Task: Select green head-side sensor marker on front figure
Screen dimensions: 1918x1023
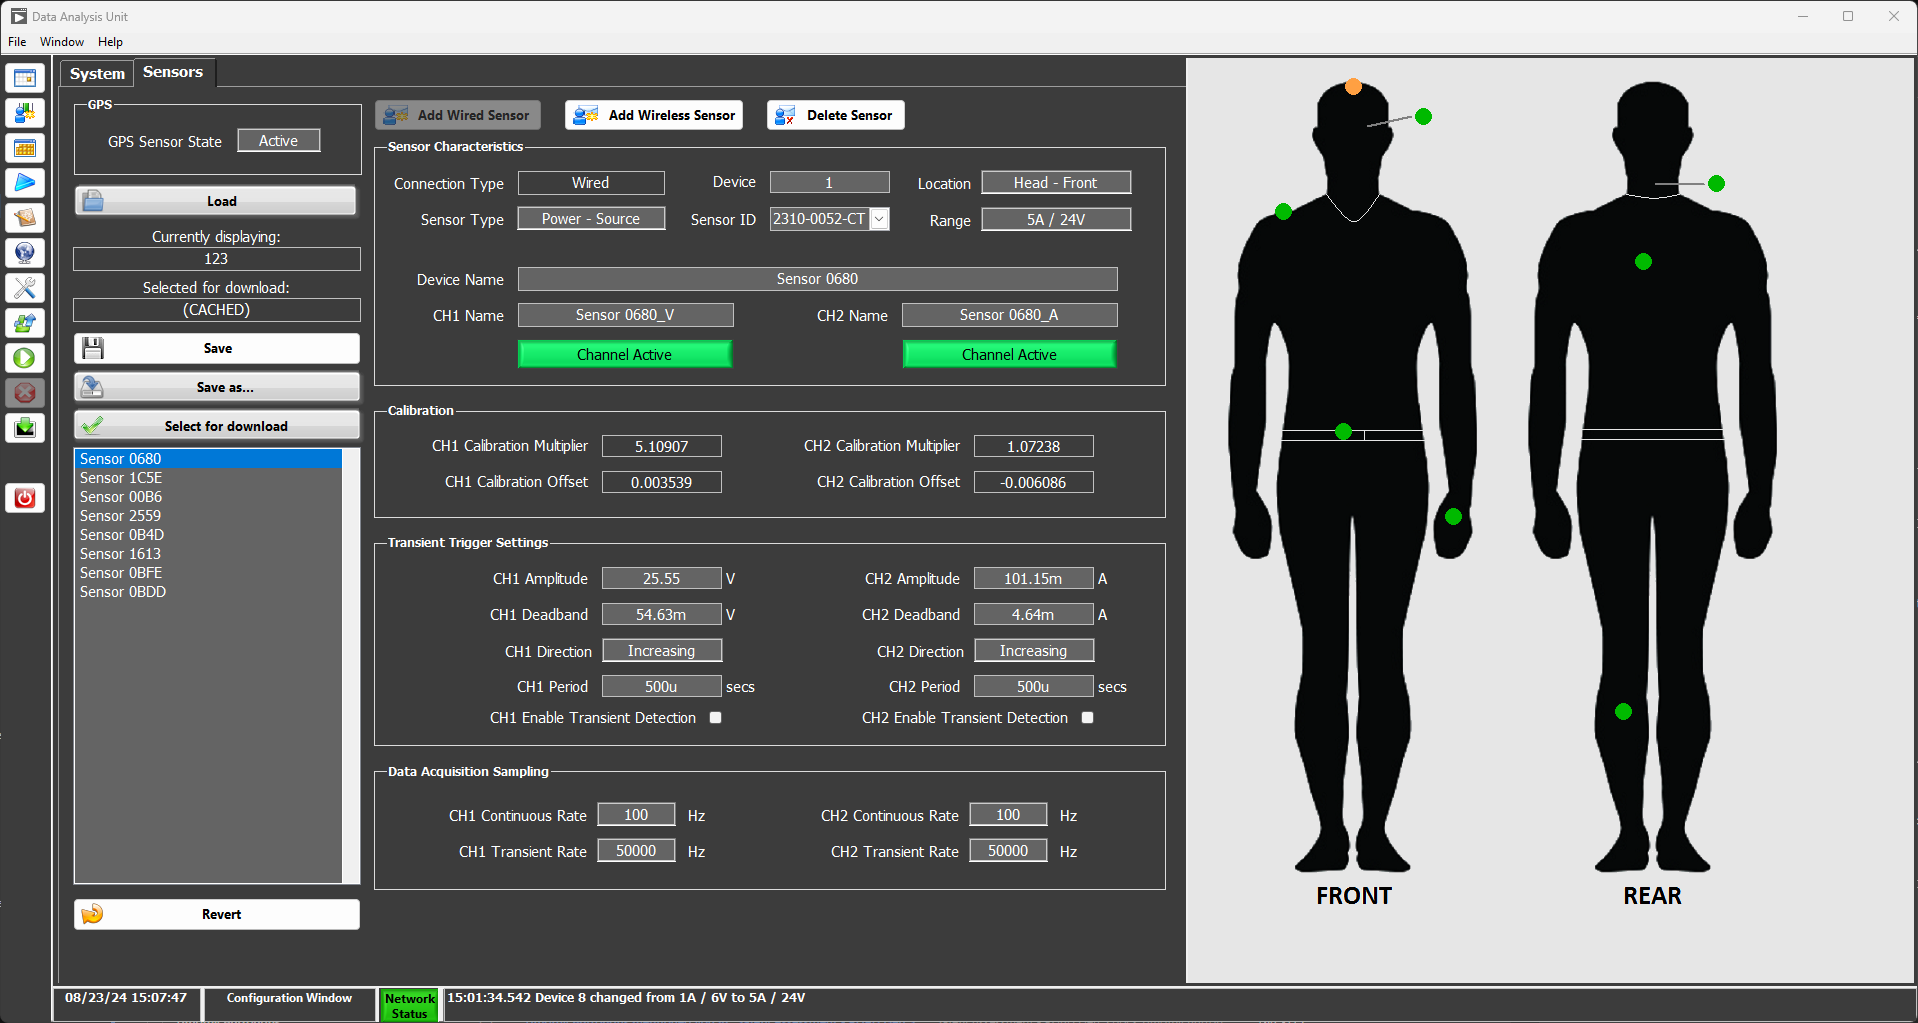Action: tap(1423, 116)
